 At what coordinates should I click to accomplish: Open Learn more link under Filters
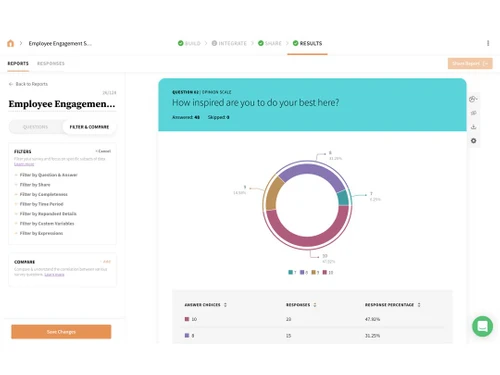click(x=24, y=164)
